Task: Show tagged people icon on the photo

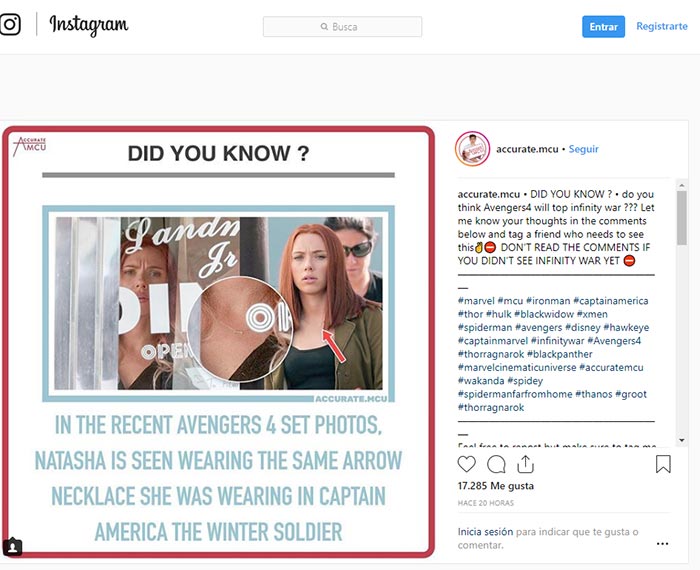Action: coord(12,546)
